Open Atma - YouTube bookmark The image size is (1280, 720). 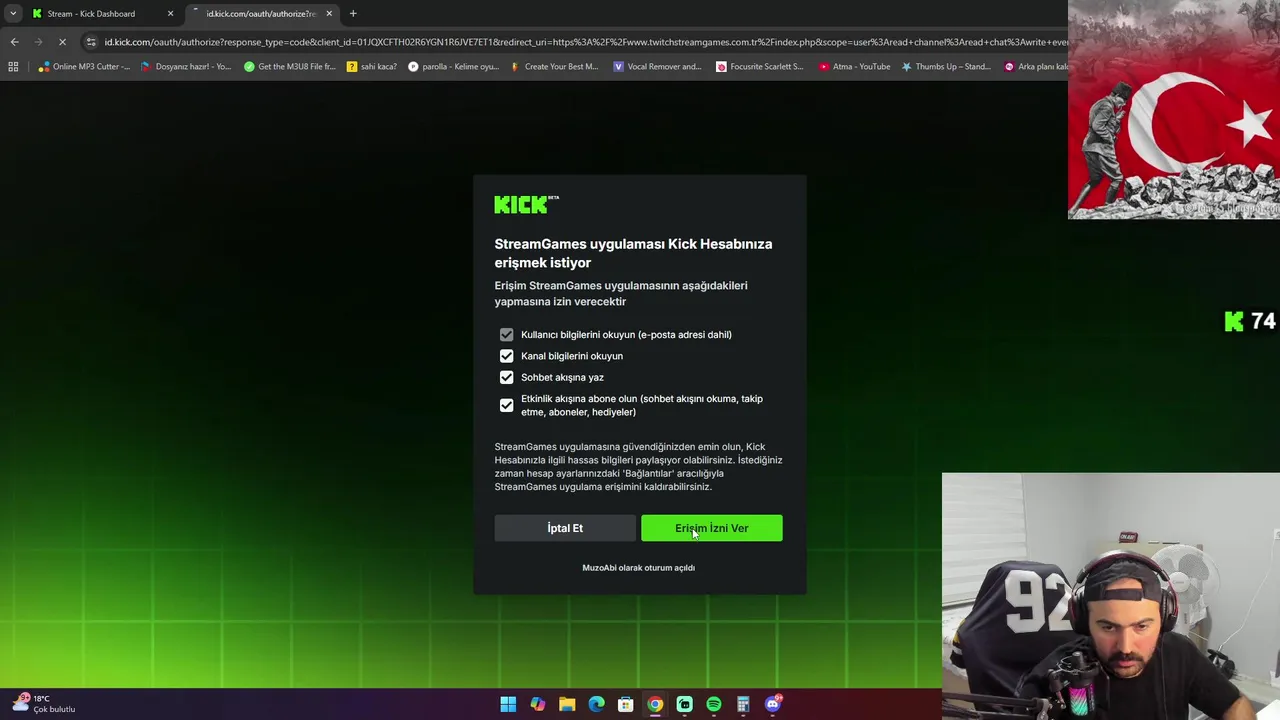(x=854, y=67)
